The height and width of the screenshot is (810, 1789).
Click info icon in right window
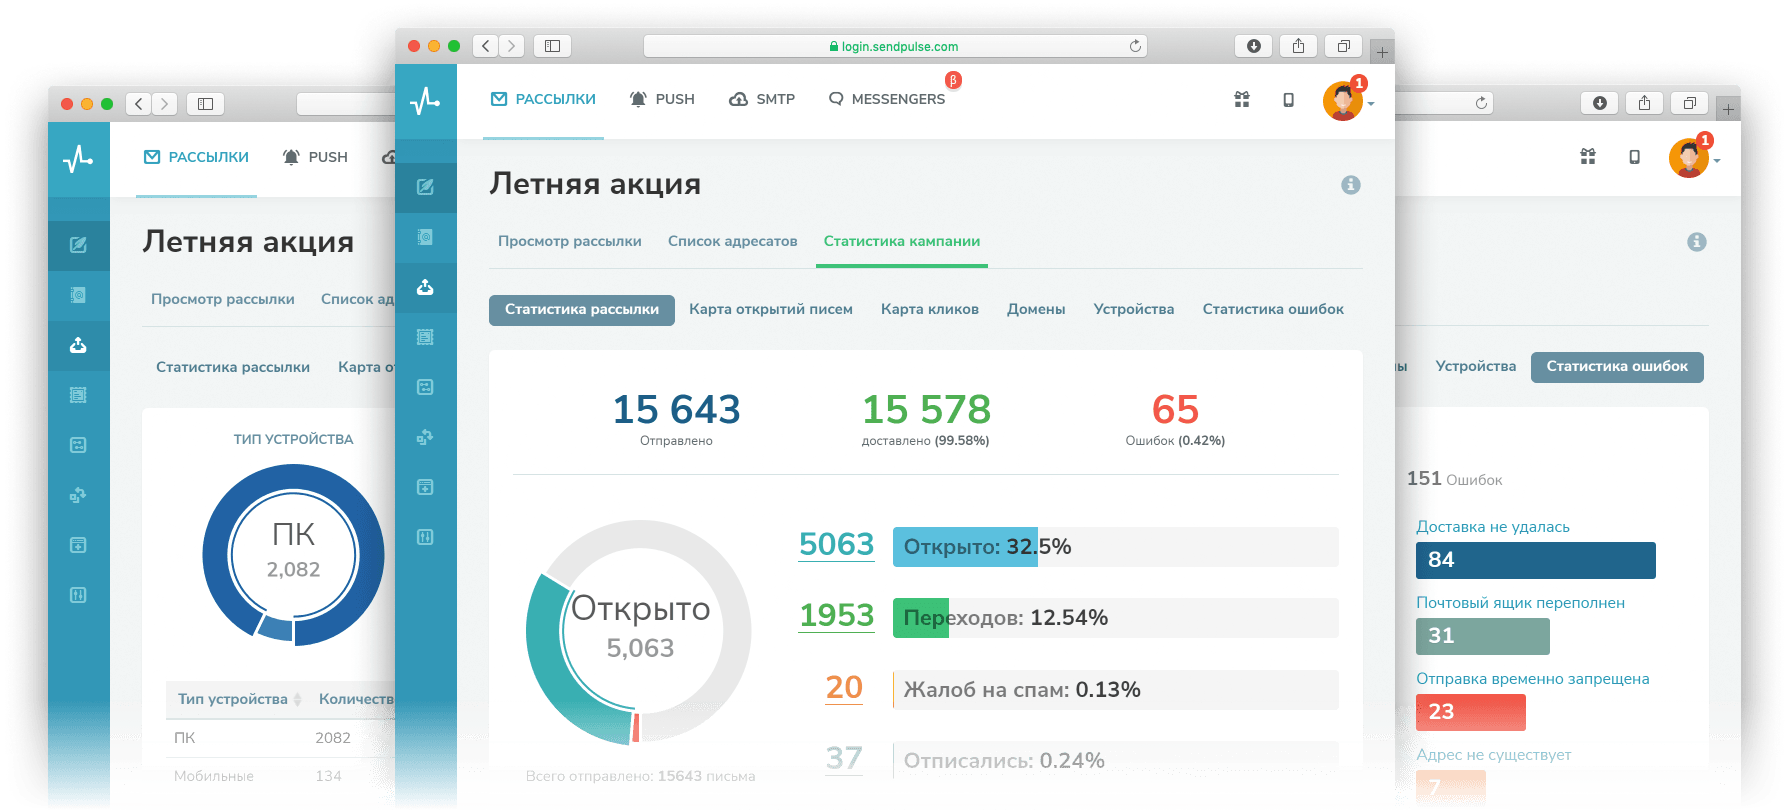1697,242
